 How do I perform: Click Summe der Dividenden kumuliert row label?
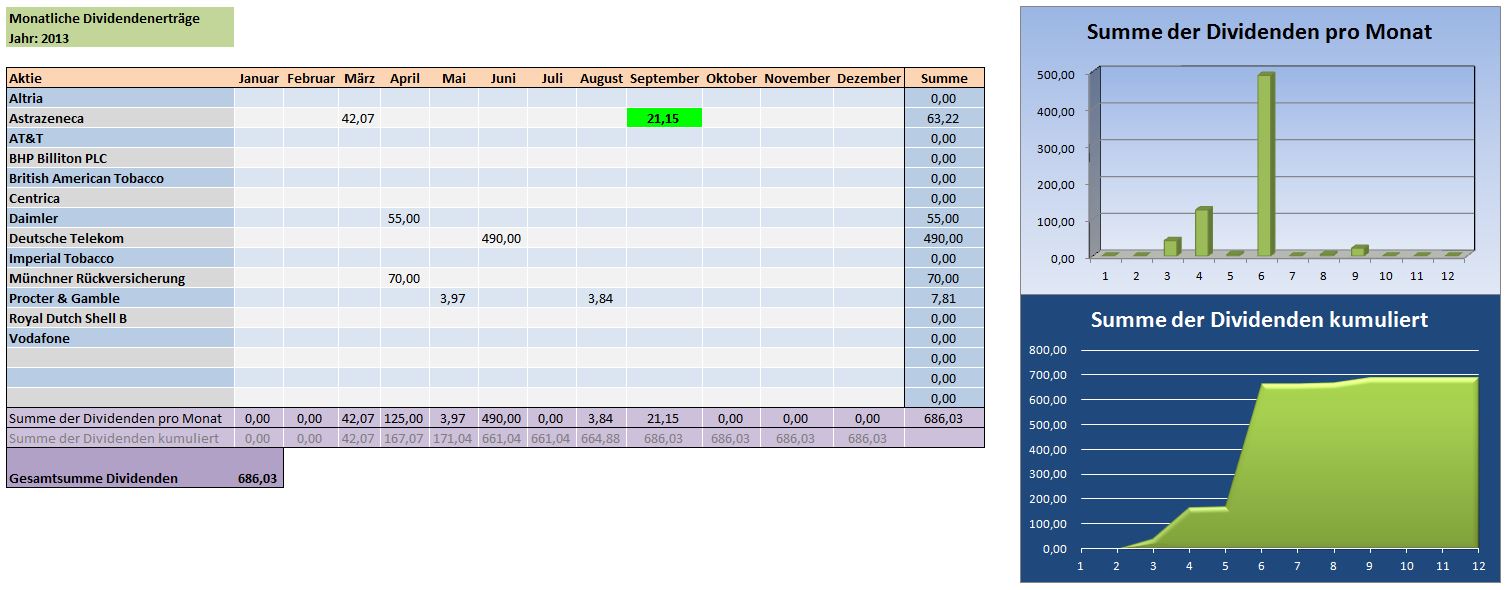coord(120,438)
